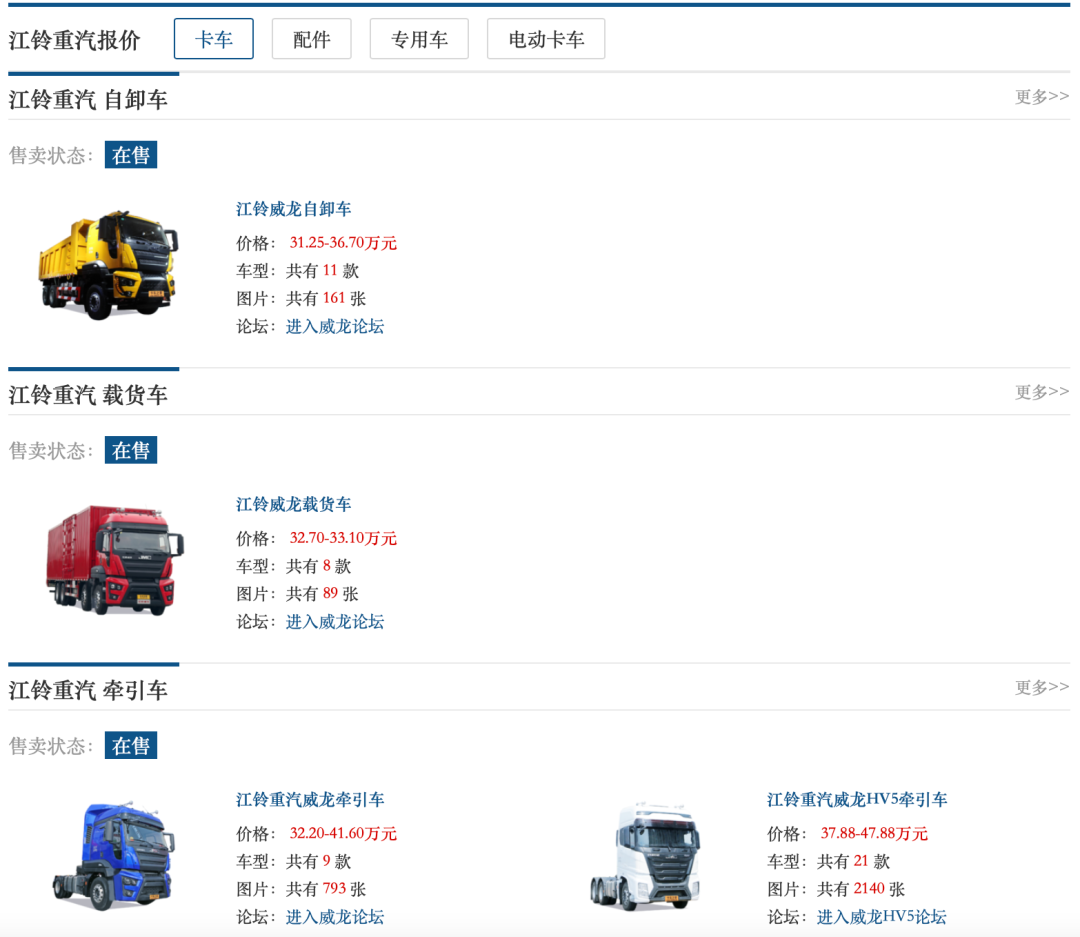The width and height of the screenshot is (1080, 937).
Task: Visit the 江铃重汽威龙牵引车 title link
Action: click(310, 800)
